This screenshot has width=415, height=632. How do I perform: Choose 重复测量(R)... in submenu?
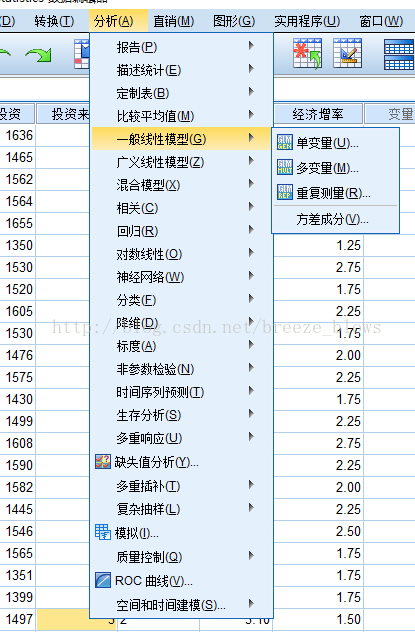coord(336,193)
